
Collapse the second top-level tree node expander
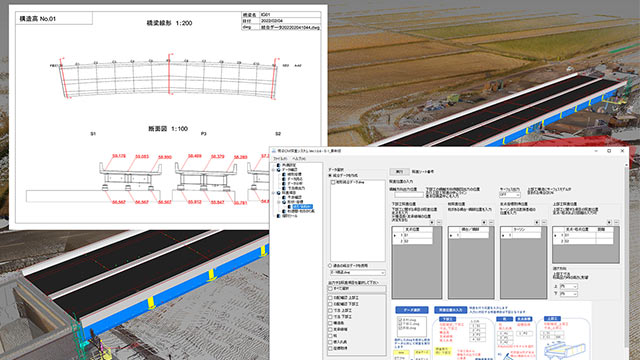point(273,170)
